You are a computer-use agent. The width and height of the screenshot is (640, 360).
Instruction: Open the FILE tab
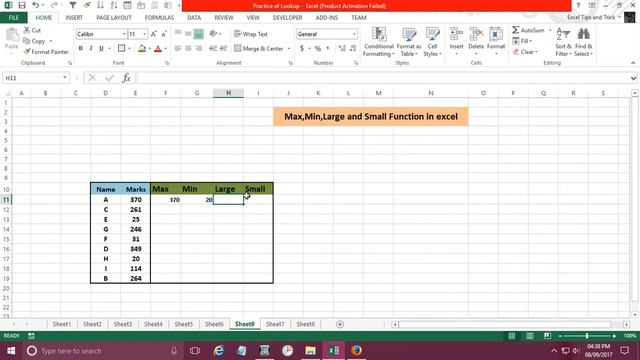(x=13, y=18)
